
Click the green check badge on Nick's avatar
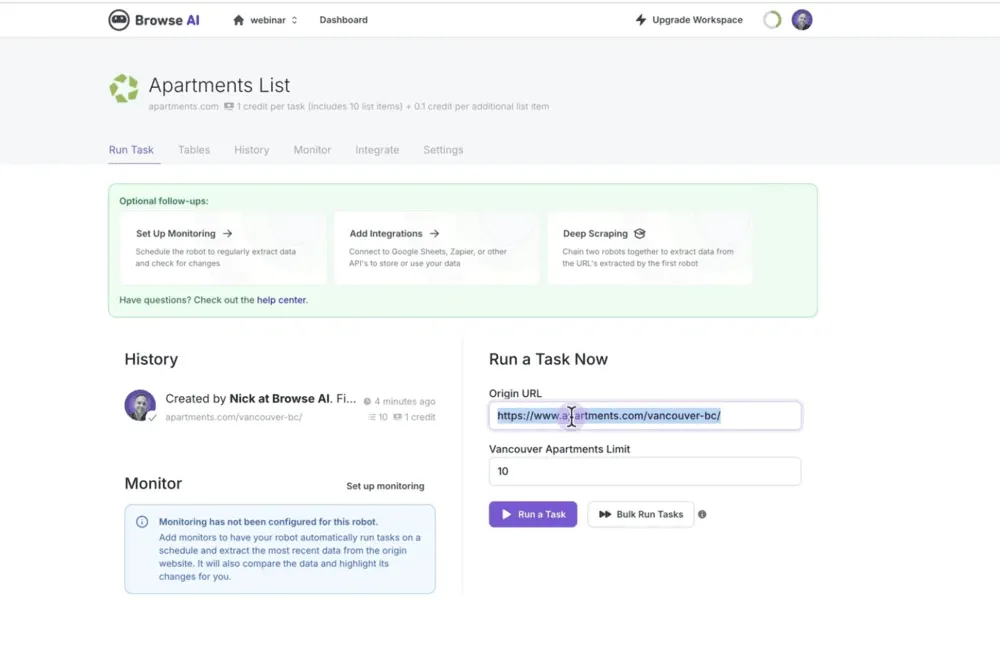152,418
